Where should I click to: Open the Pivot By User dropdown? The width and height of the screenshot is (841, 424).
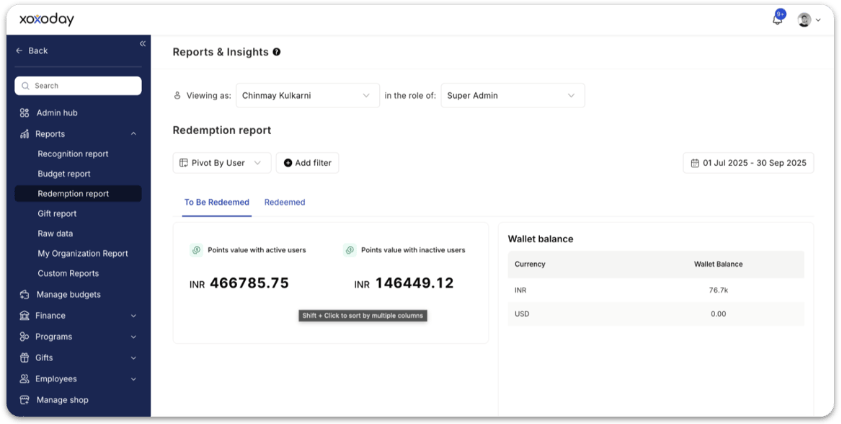coord(222,163)
